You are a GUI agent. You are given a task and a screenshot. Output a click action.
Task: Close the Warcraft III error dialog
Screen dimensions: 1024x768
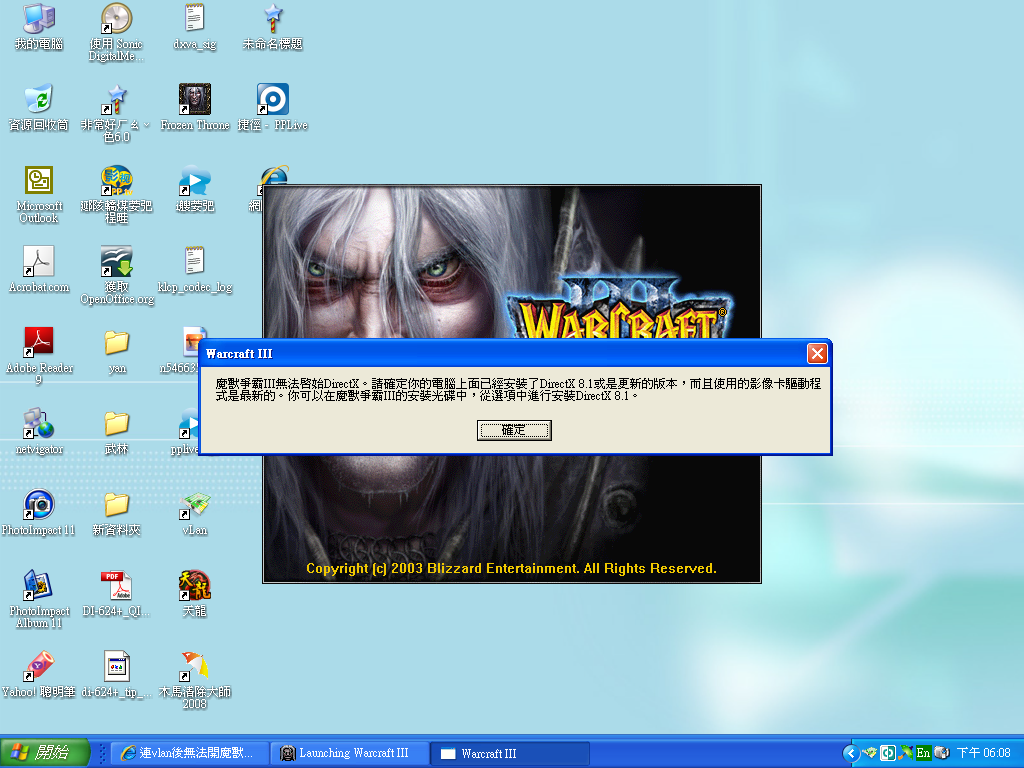click(x=817, y=353)
